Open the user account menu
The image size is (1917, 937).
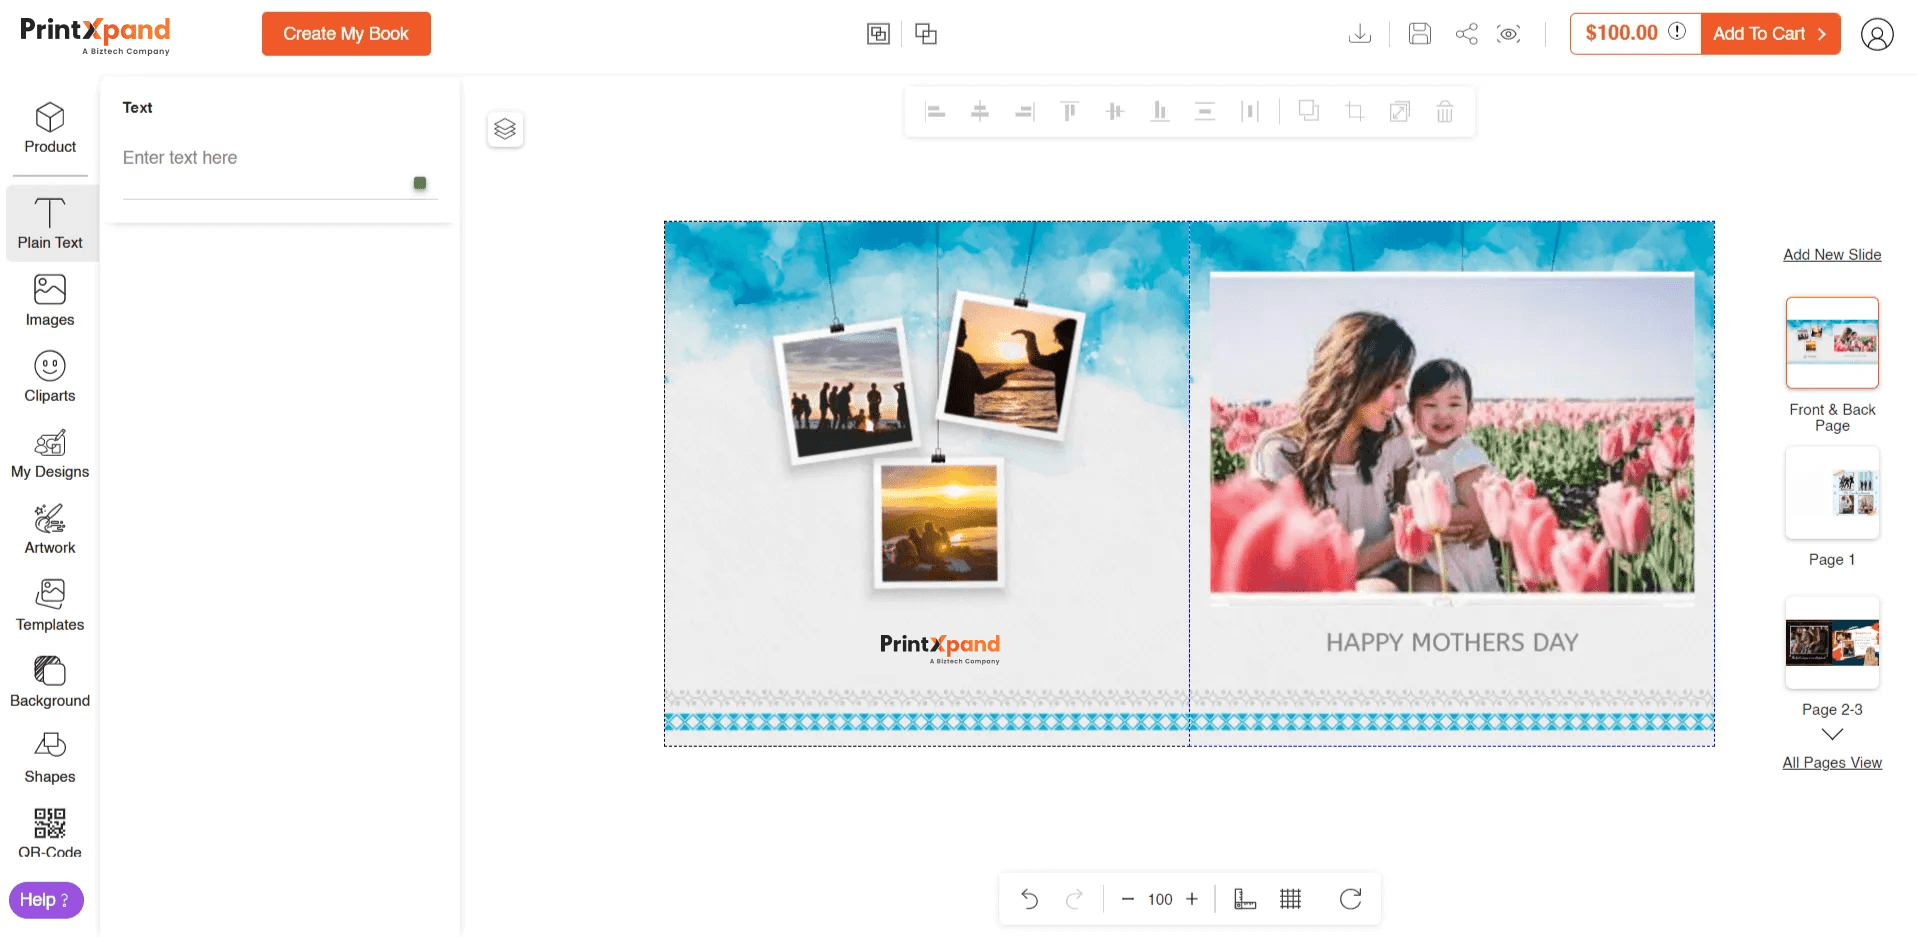pyautogui.click(x=1877, y=34)
